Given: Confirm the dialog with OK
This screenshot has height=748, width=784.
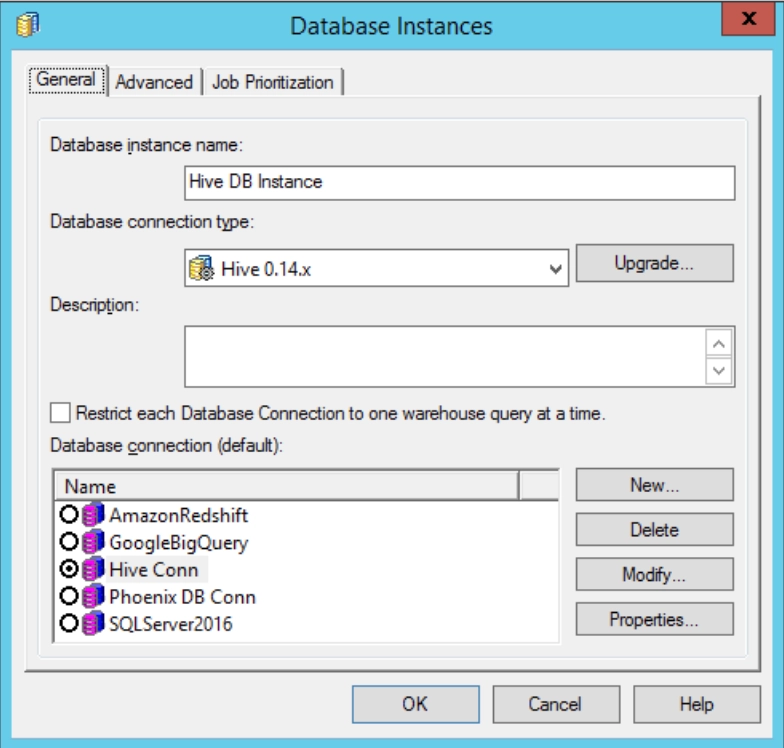Looking at the screenshot, I should [x=416, y=704].
